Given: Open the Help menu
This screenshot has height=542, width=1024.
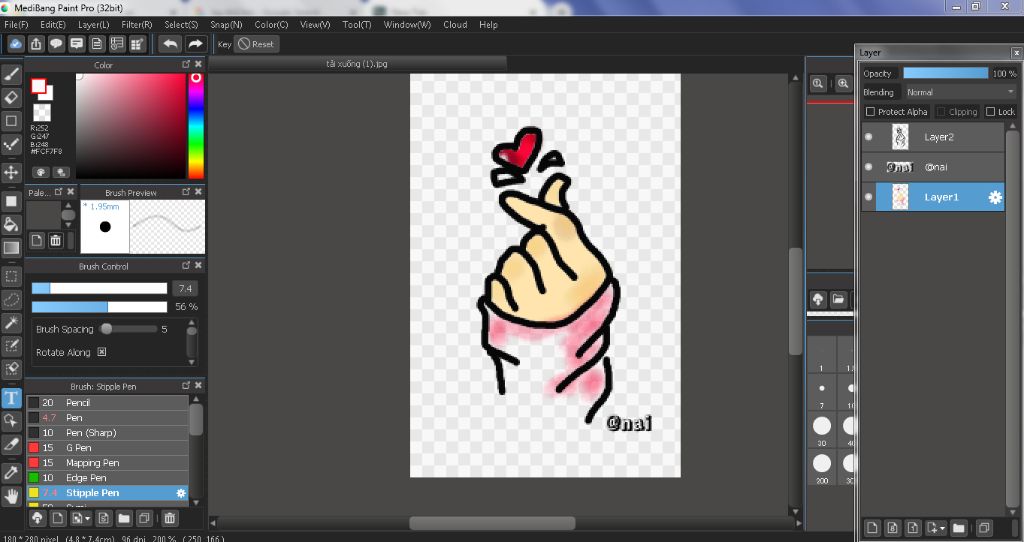Looking at the screenshot, I should (488, 25).
